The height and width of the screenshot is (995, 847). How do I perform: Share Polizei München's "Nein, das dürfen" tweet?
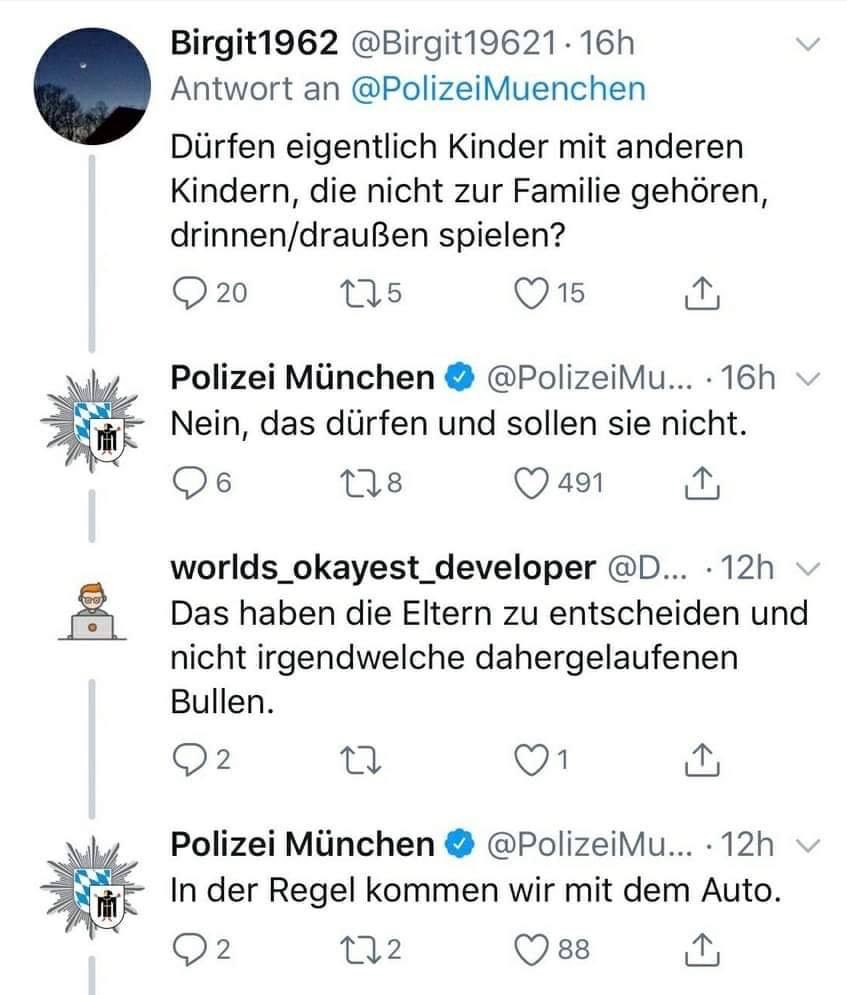point(704,483)
